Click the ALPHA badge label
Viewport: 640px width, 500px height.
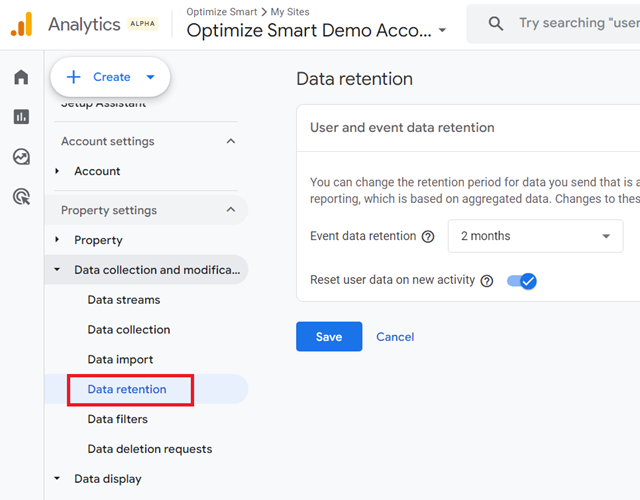click(x=142, y=24)
